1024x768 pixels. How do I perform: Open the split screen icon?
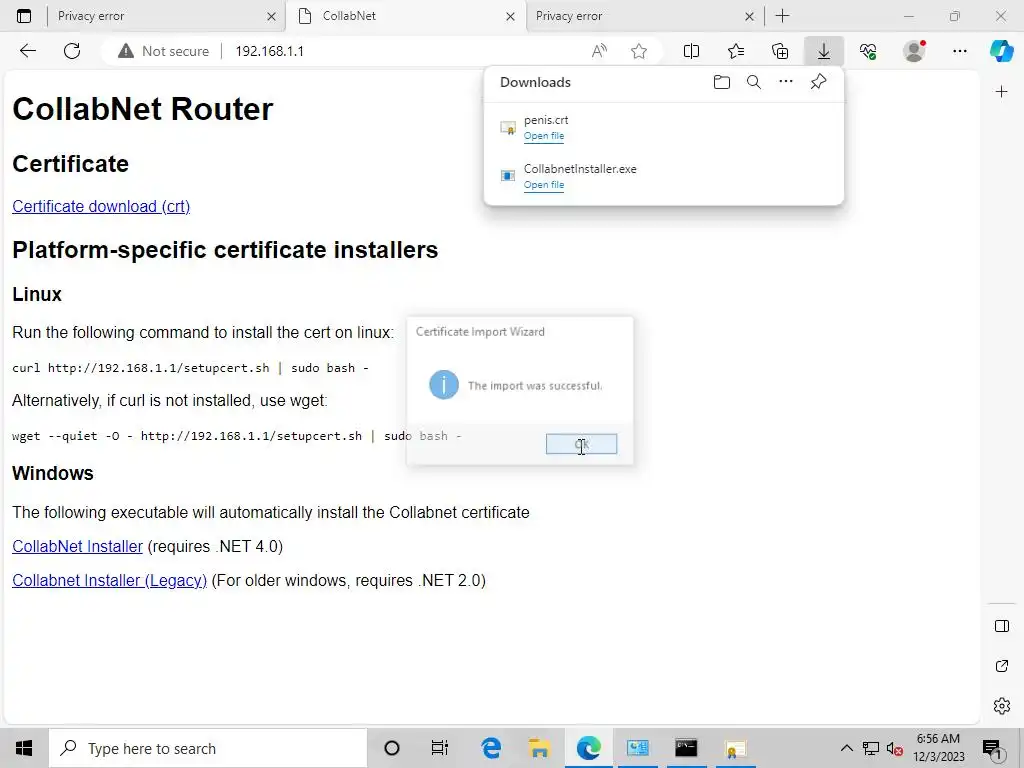691,51
